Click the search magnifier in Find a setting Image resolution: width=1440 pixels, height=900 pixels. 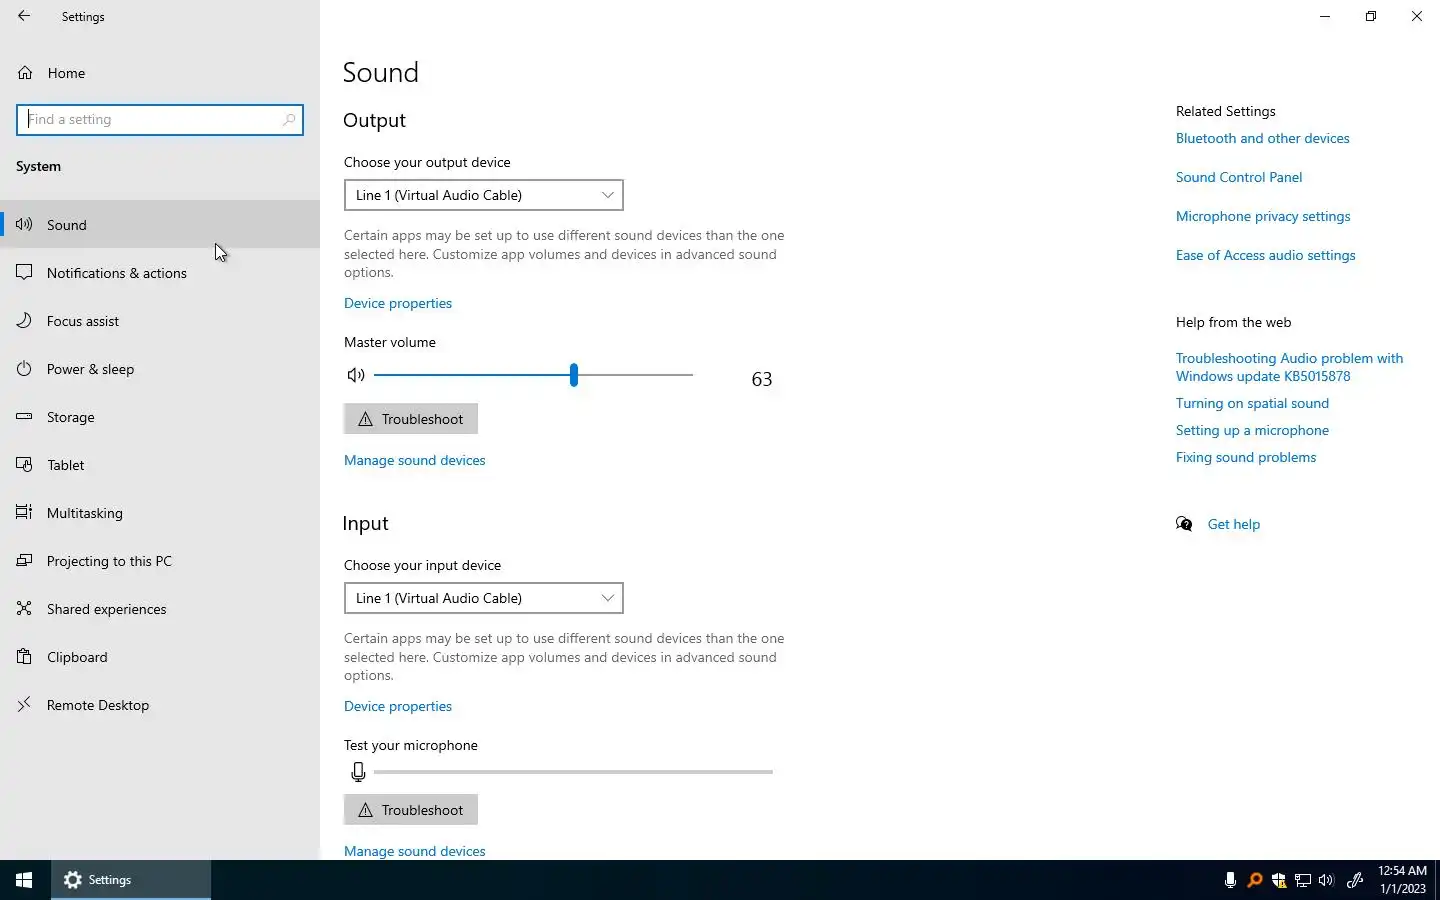click(x=289, y=120)
